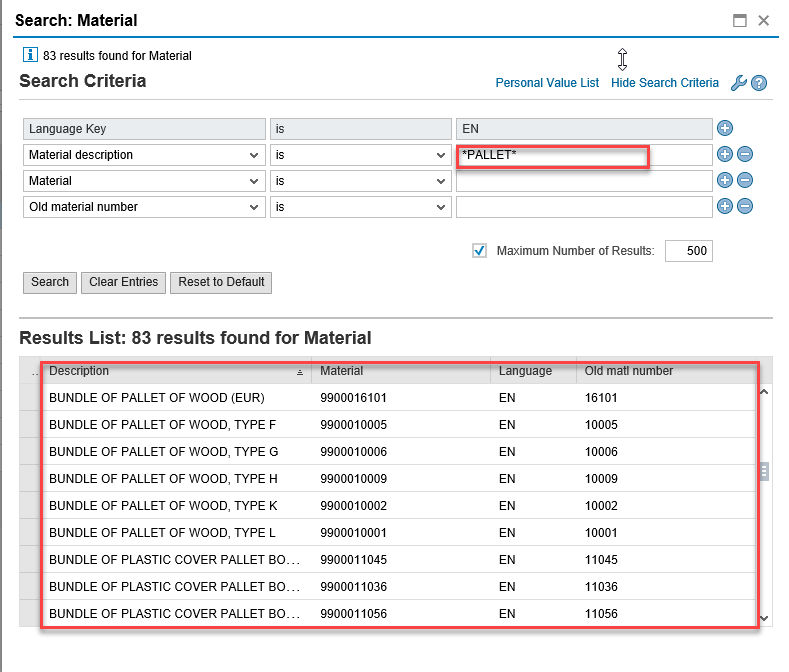Click the select-all corner cell in results table
Image resolution: width=789 pixels, height=672 pixels.
[x=30, y=371]
